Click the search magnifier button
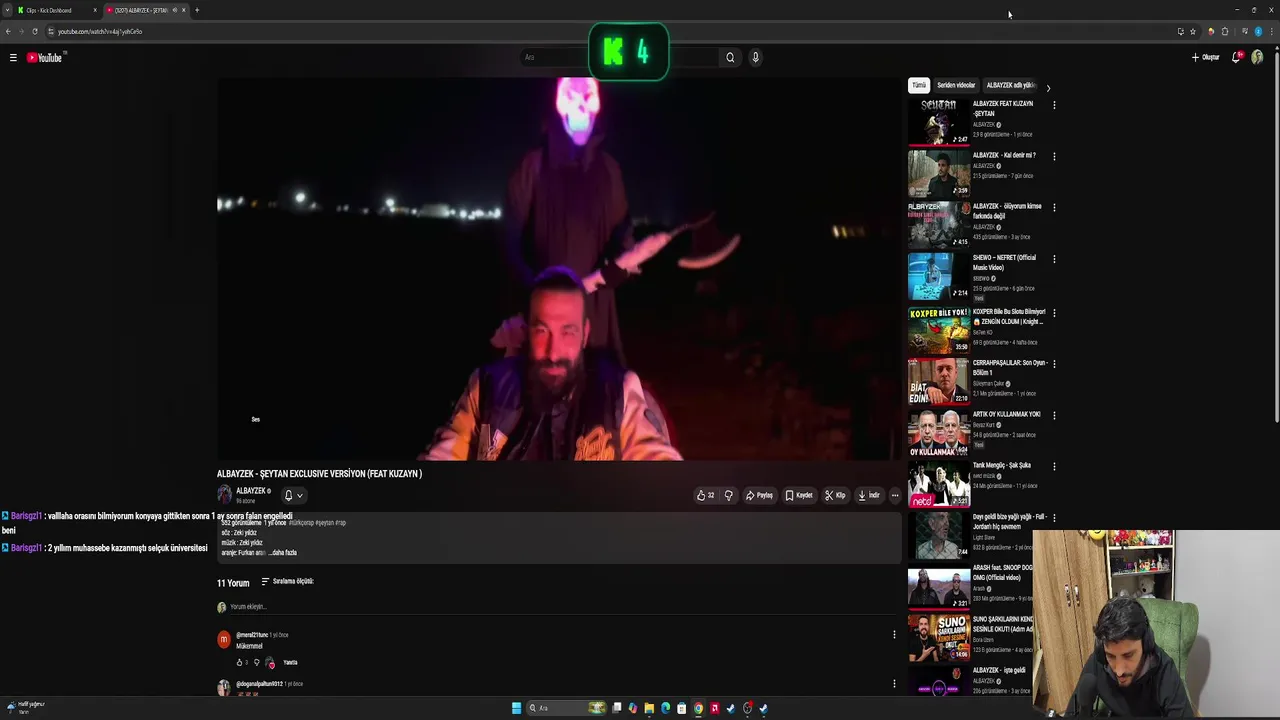 (730, 58)
